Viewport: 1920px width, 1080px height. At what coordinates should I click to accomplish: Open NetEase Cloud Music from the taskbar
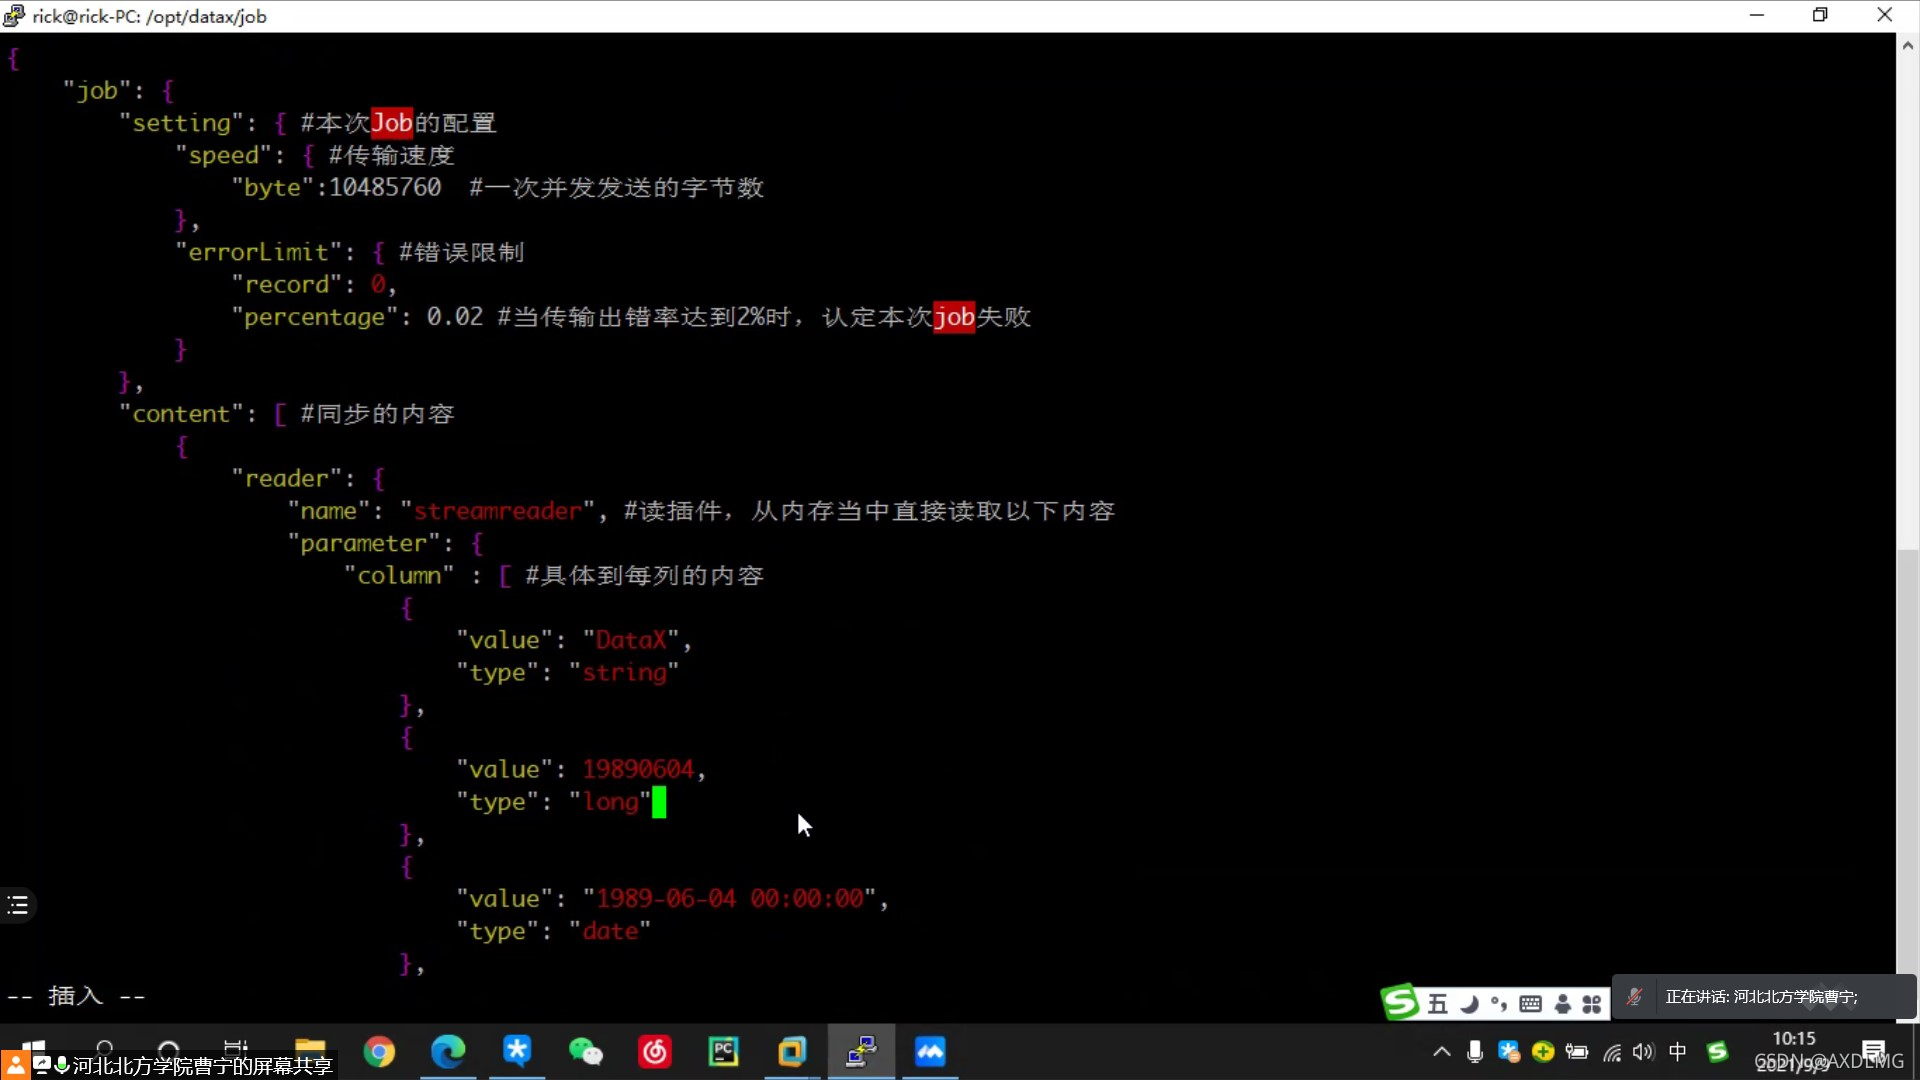point(655,1051)
